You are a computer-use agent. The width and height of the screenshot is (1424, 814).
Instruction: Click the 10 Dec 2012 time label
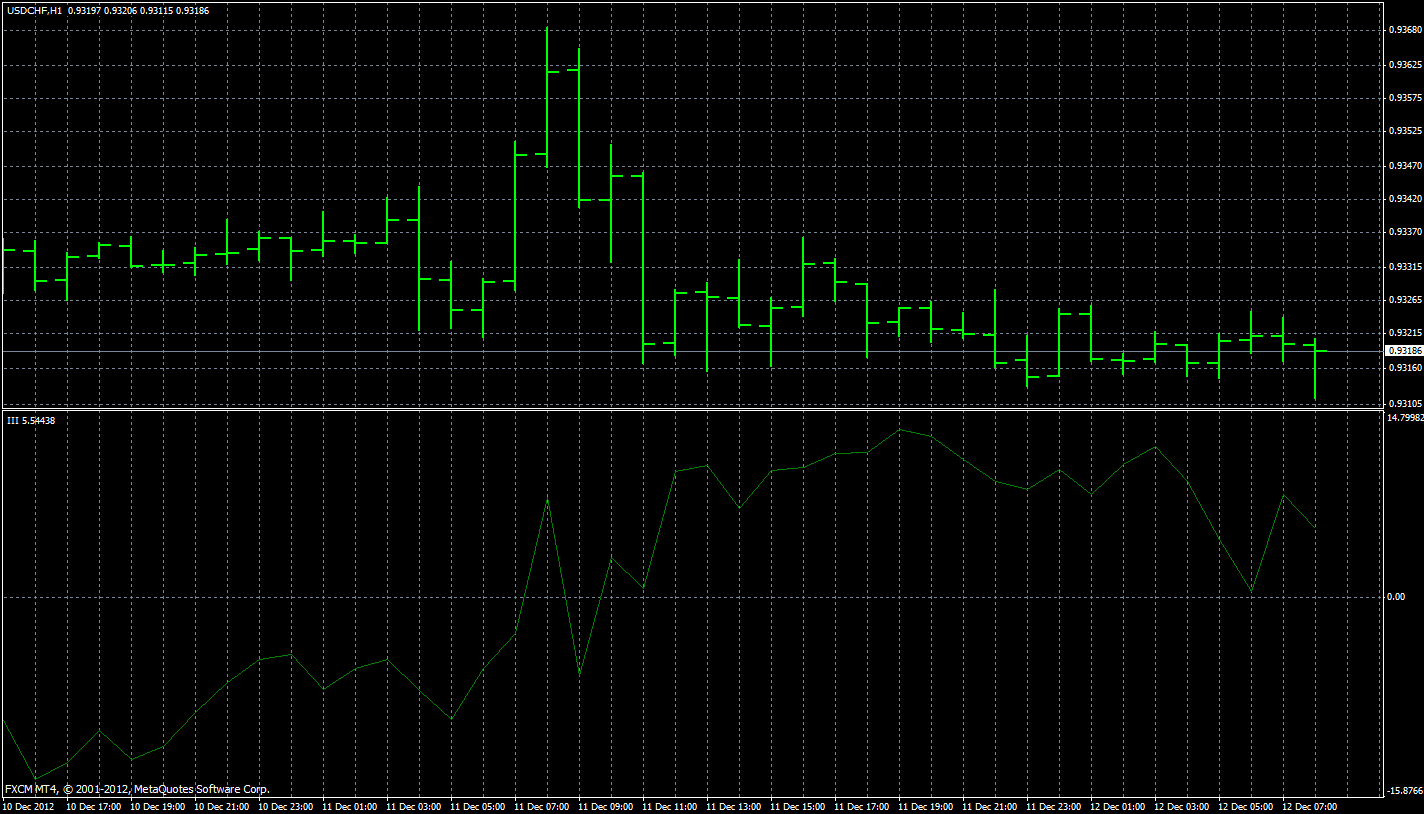29,806
